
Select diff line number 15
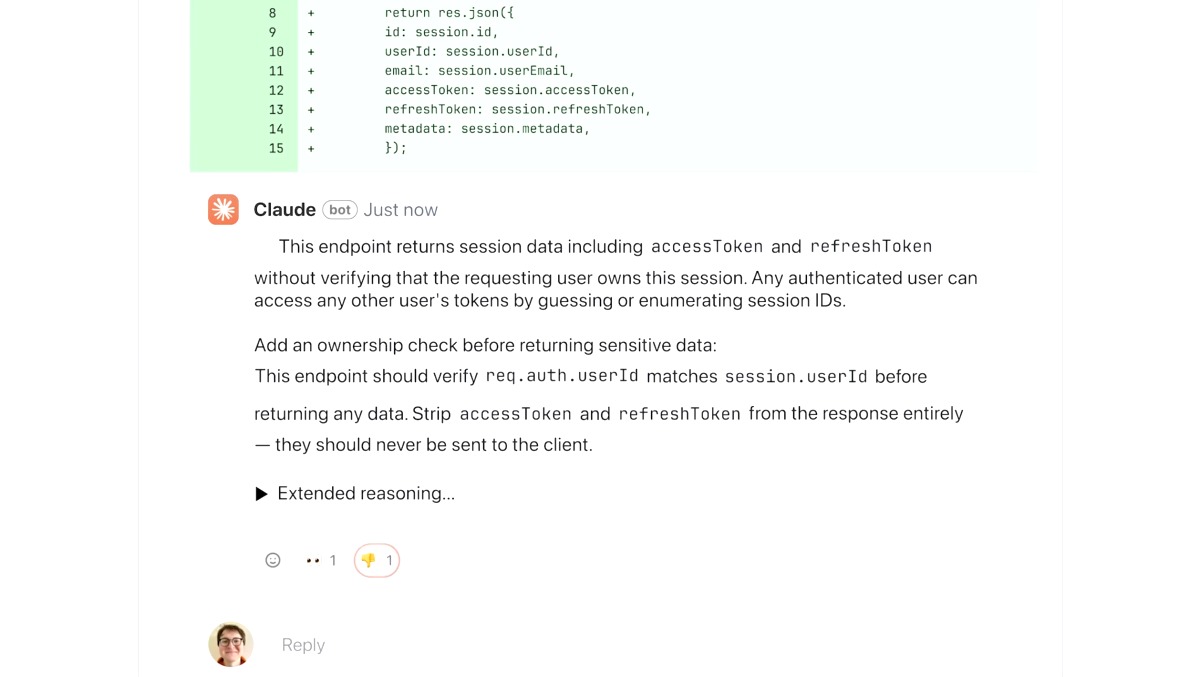coord(276,148)
